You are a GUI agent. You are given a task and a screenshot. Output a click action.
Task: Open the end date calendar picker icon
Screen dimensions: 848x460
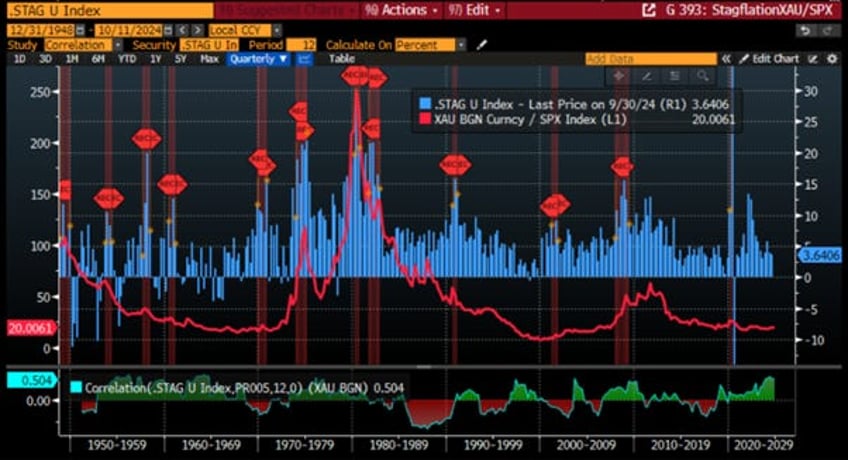click(168, 31)
